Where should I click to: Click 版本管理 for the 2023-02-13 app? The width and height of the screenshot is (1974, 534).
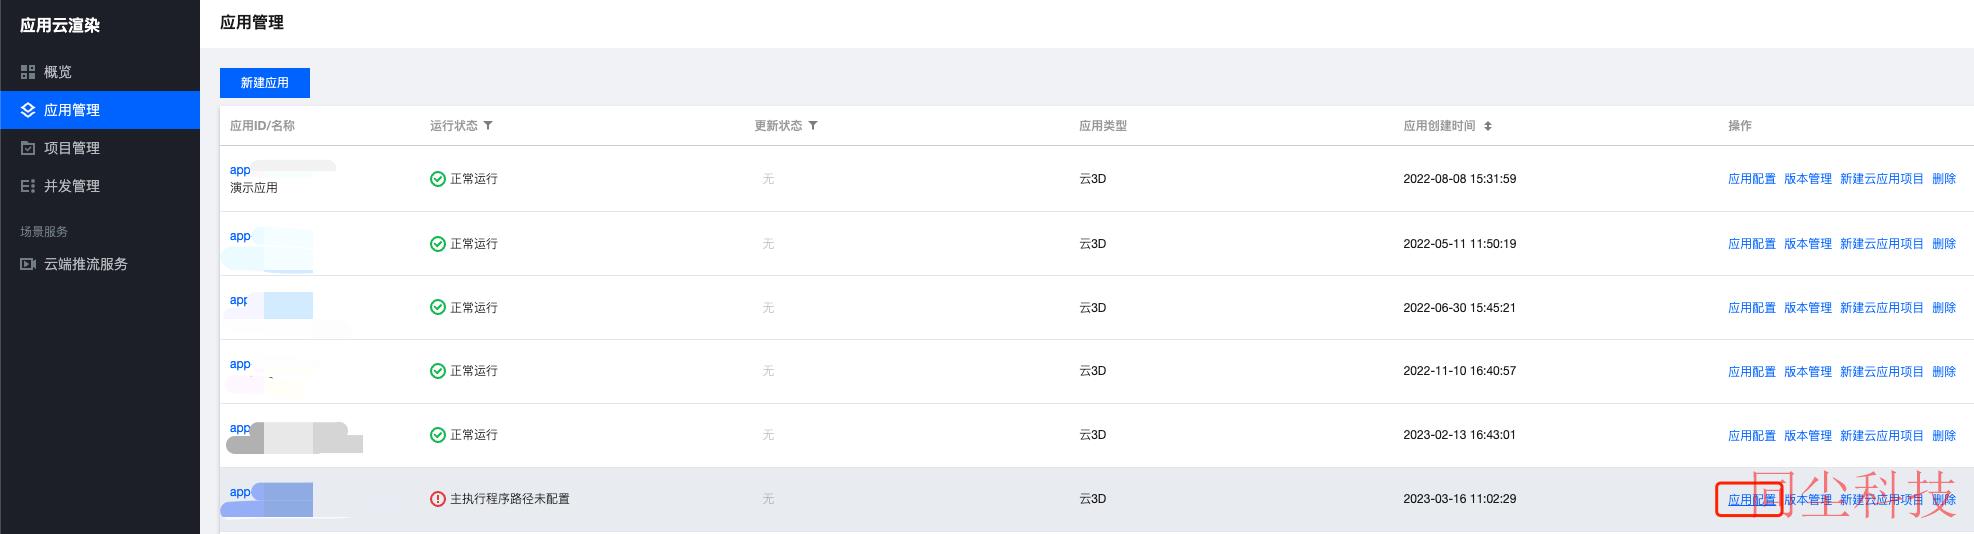point(1808,436)
